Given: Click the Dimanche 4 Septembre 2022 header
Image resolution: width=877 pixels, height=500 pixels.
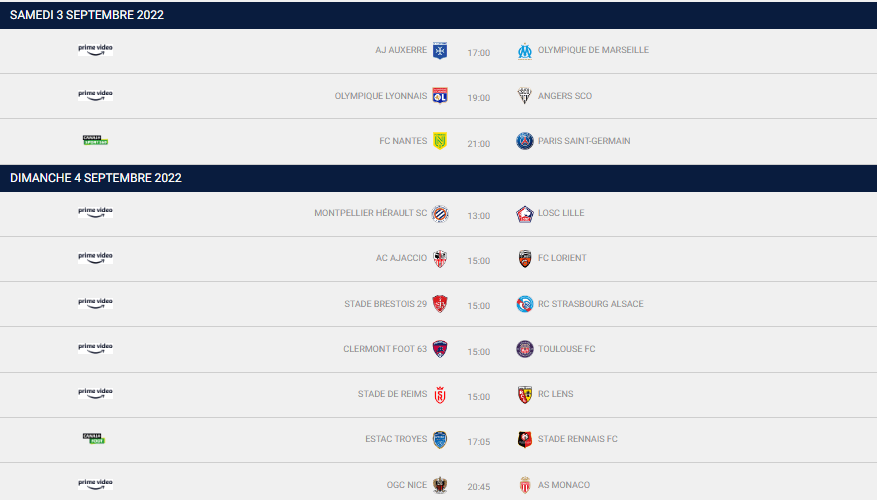Looking at the screenshot, I should tap(95, 178).
